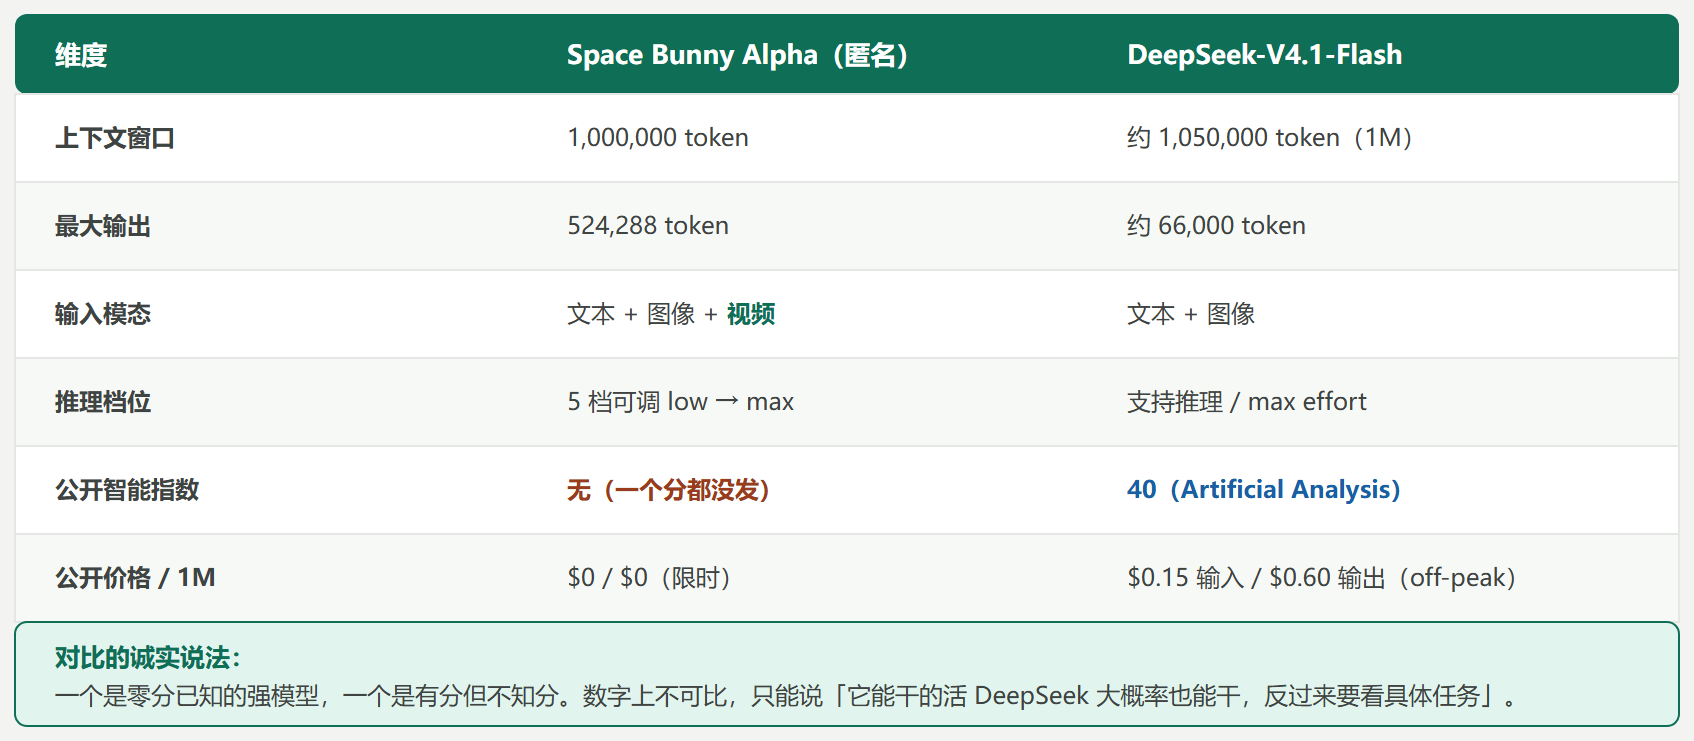The image size is (1694, 741).
Task: Select the 上下文窗口 row label
Action: pyautogui.click(x=115, y=138)
